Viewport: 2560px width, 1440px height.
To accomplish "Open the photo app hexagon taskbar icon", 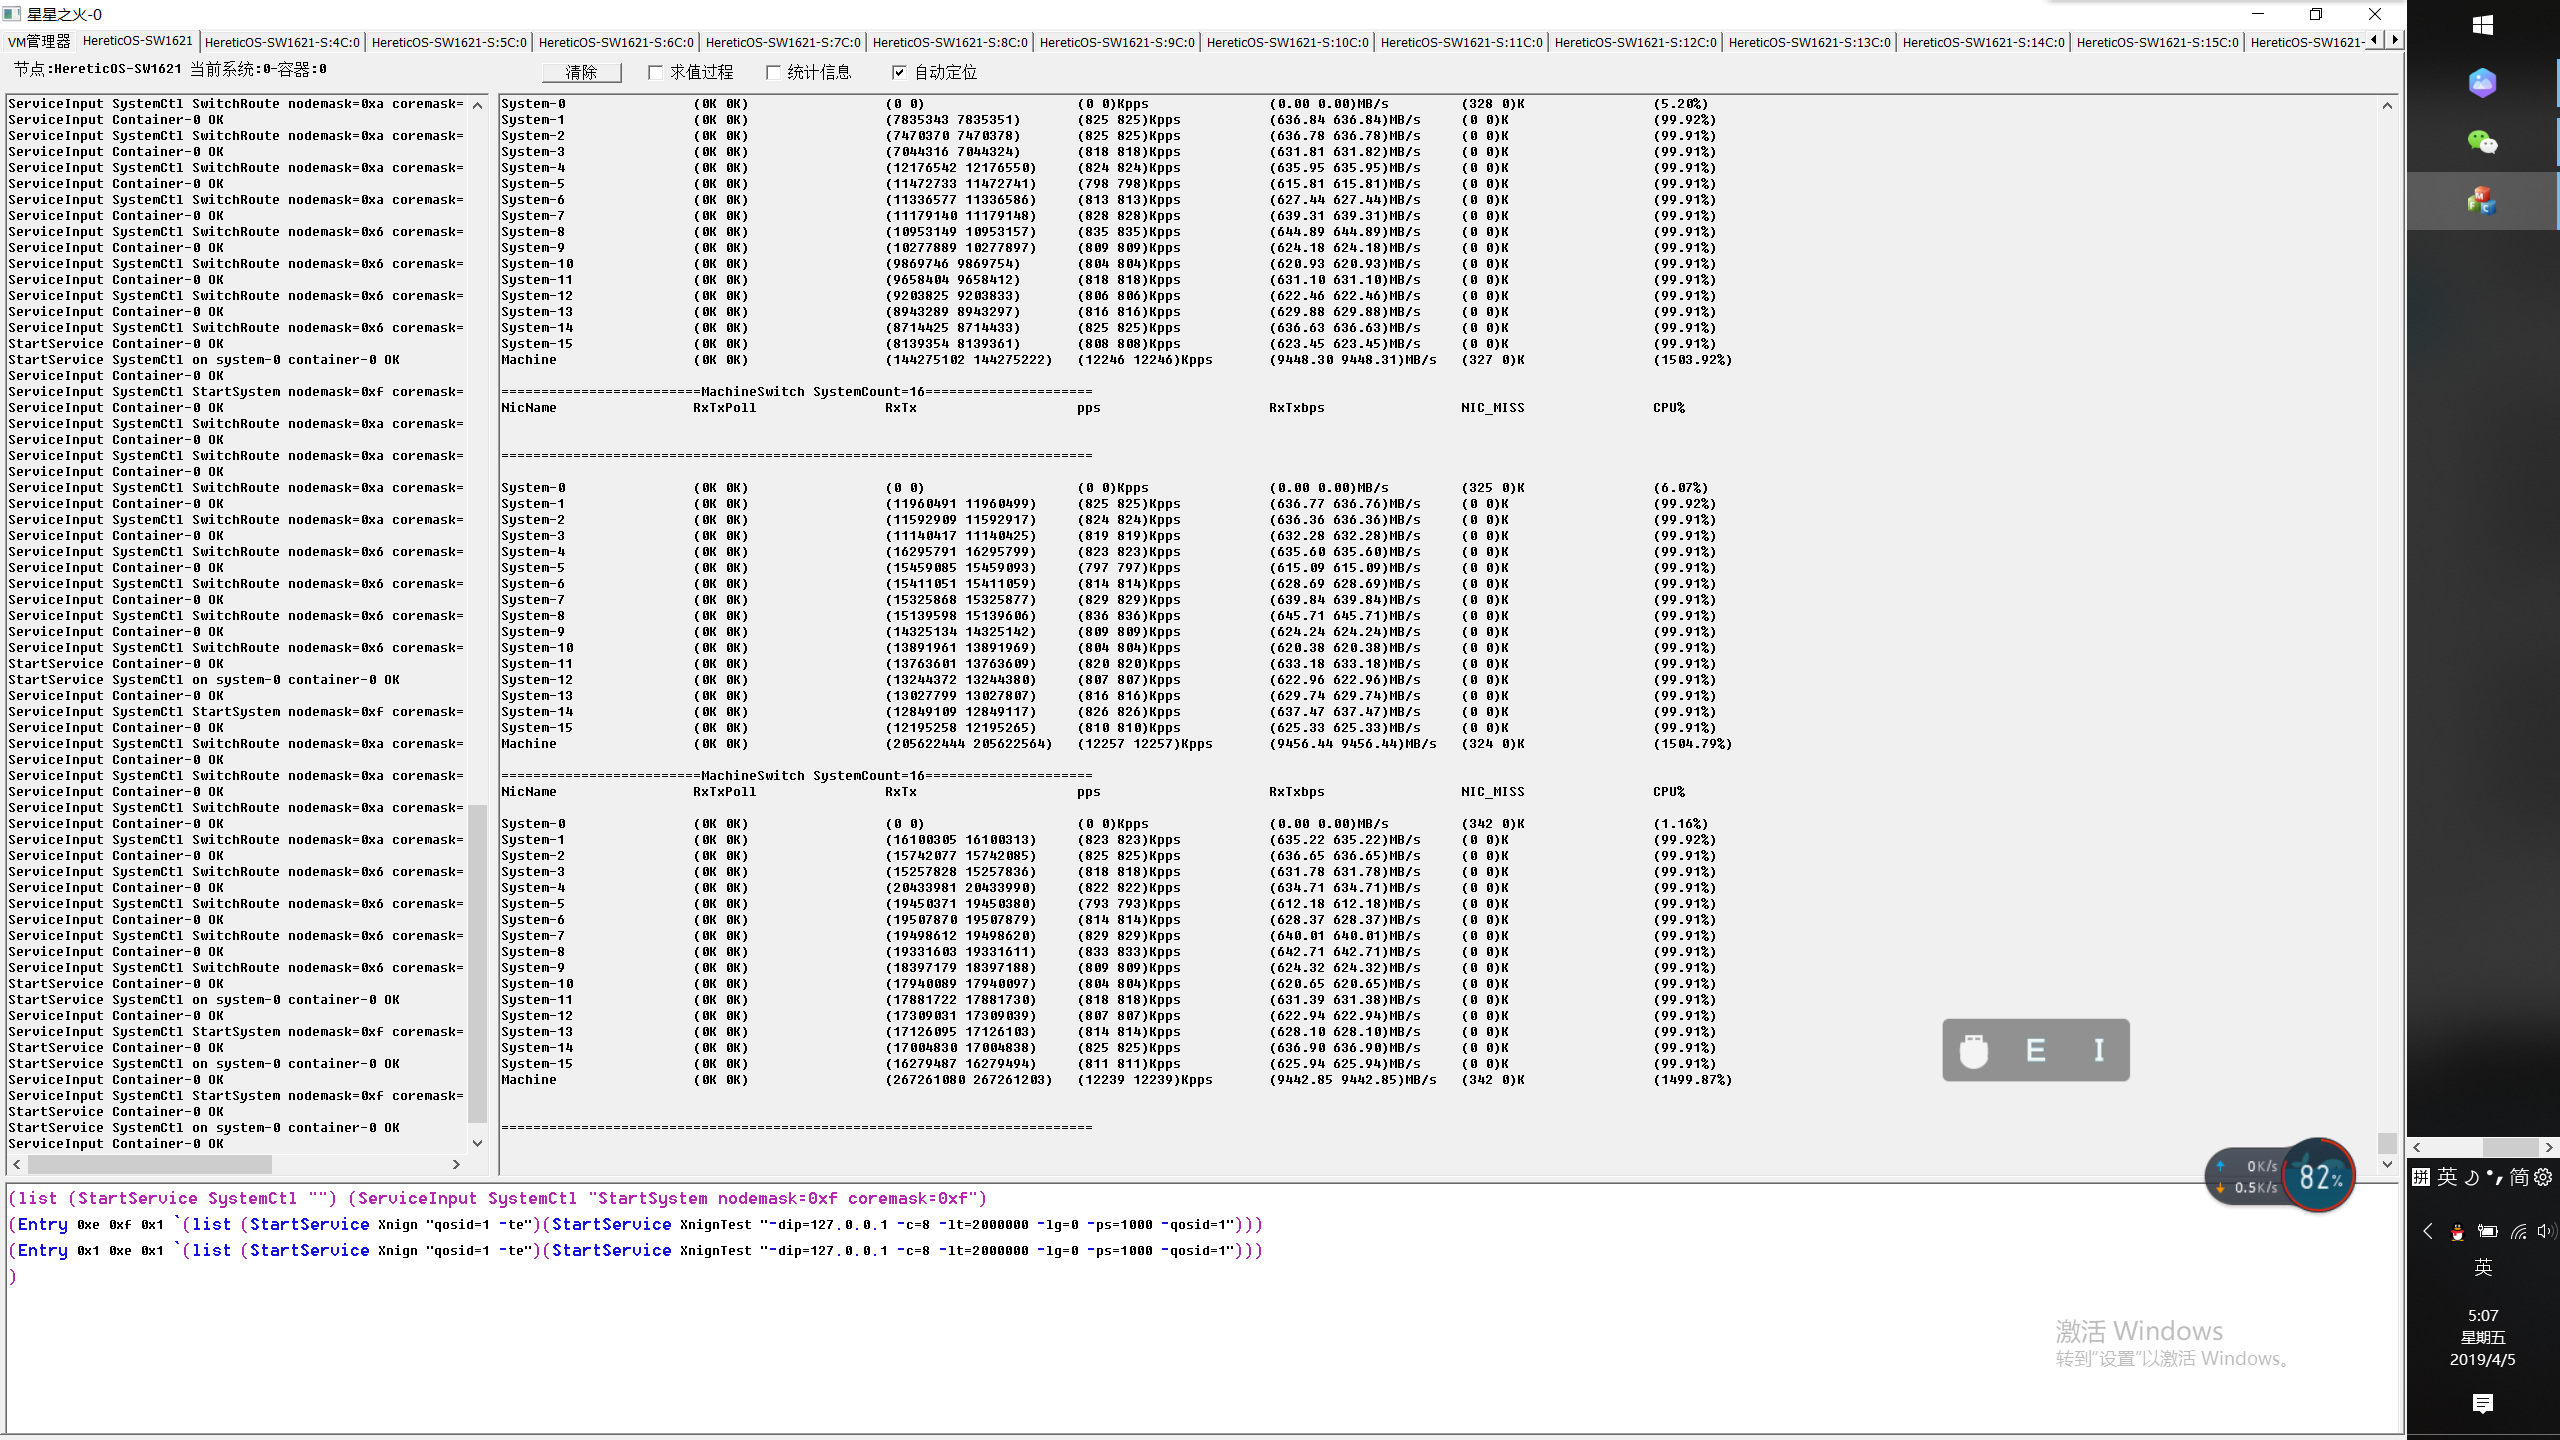I will tap(2482, 83).
